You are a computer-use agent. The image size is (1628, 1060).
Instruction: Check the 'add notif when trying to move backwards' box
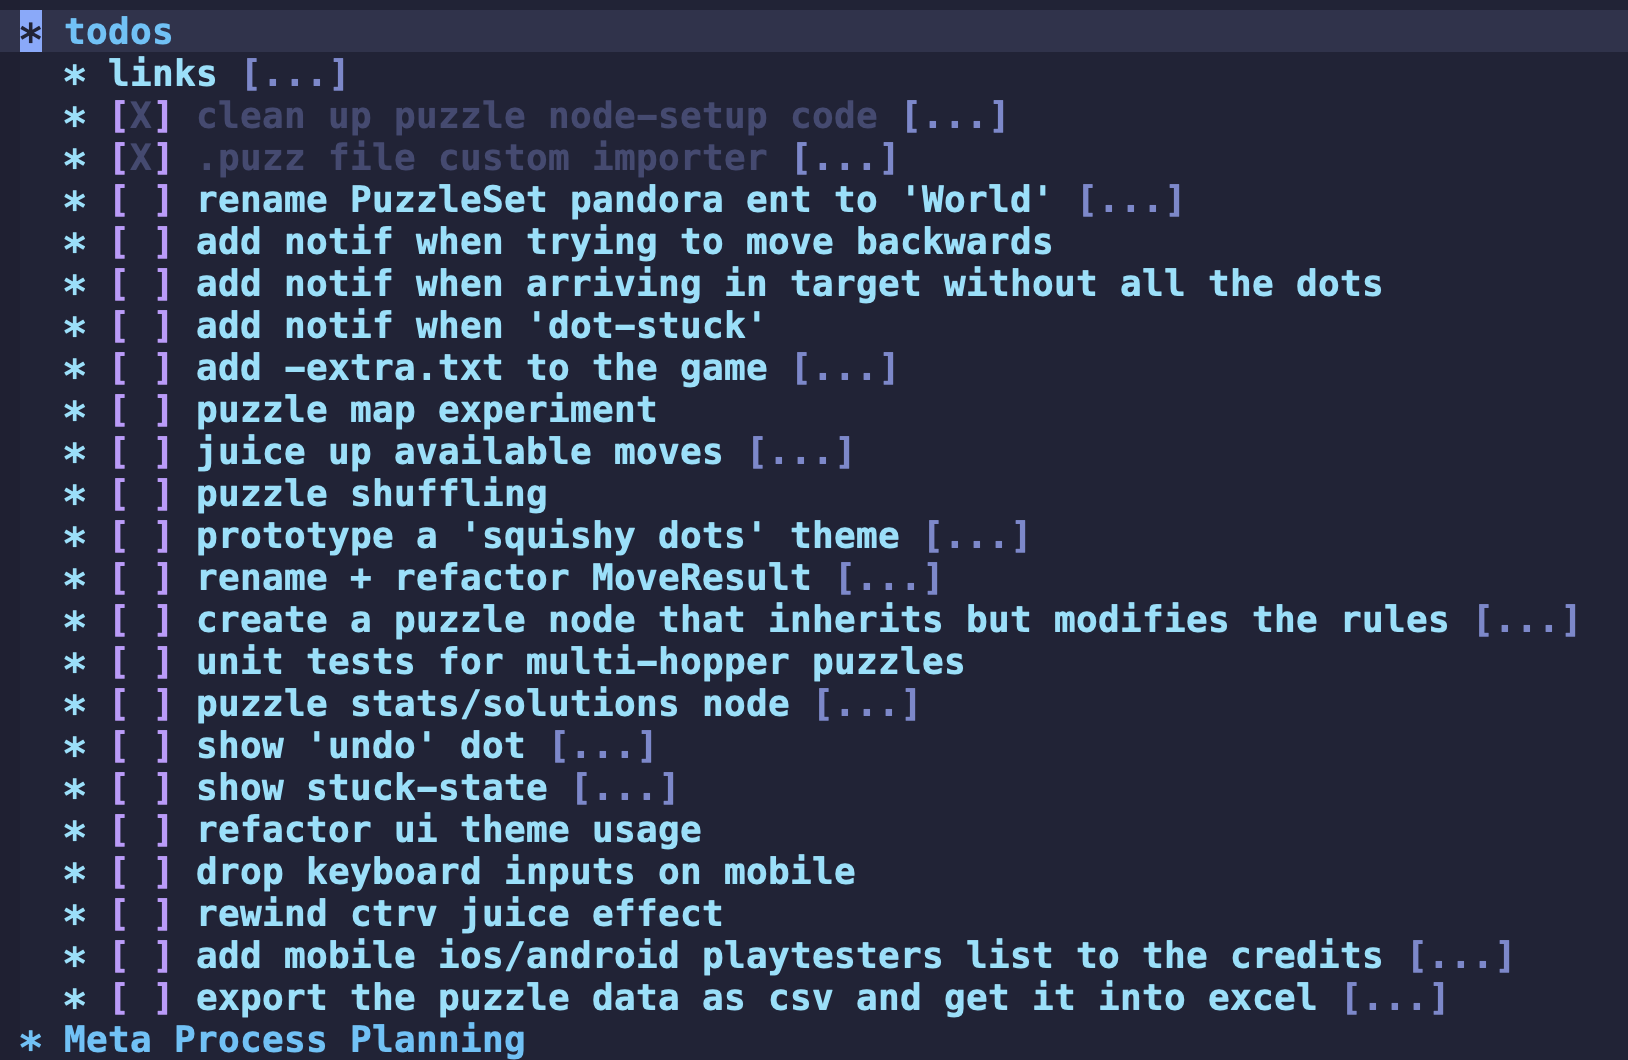(x=140, y=243)
